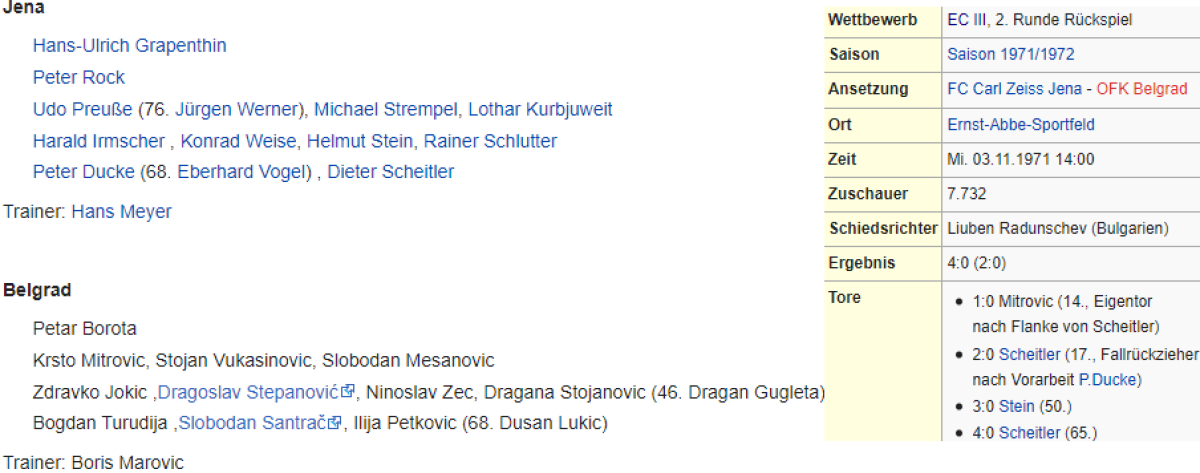Click FC Carl Zeiss Jena link
Image resolution: width=1200 pixels, height=473 pixels.
1014,89
